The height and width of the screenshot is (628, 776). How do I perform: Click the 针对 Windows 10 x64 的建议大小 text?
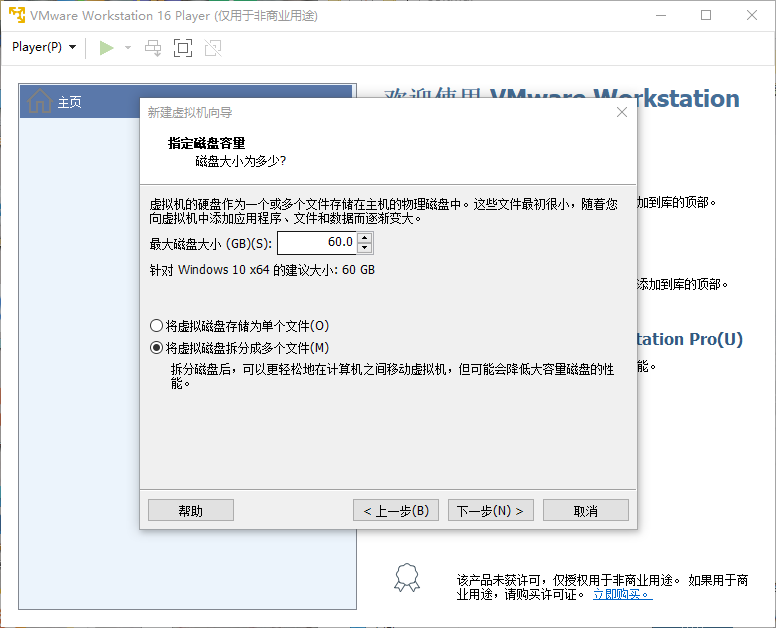(x=262, y=270)
